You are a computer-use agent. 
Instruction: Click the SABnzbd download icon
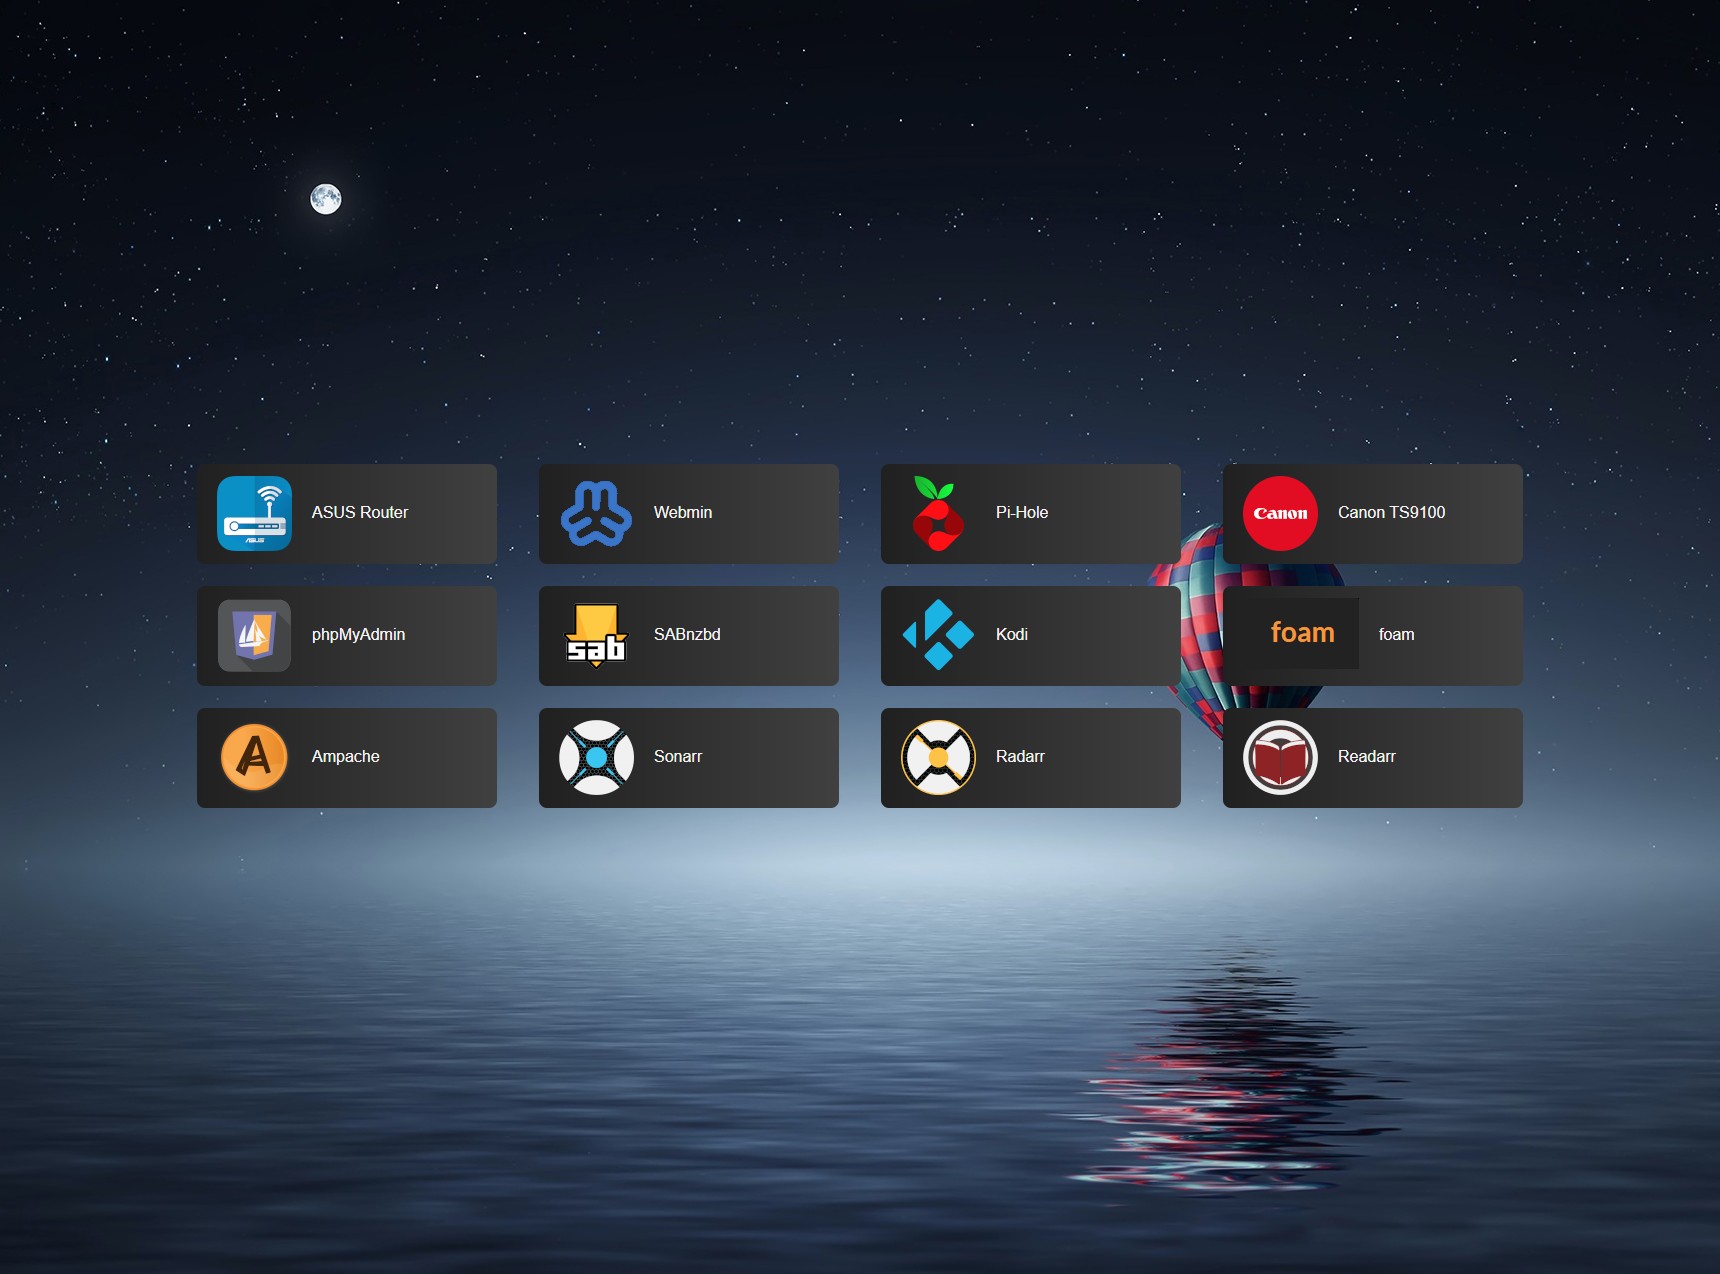pyautogui.click(x=597, y=635)
